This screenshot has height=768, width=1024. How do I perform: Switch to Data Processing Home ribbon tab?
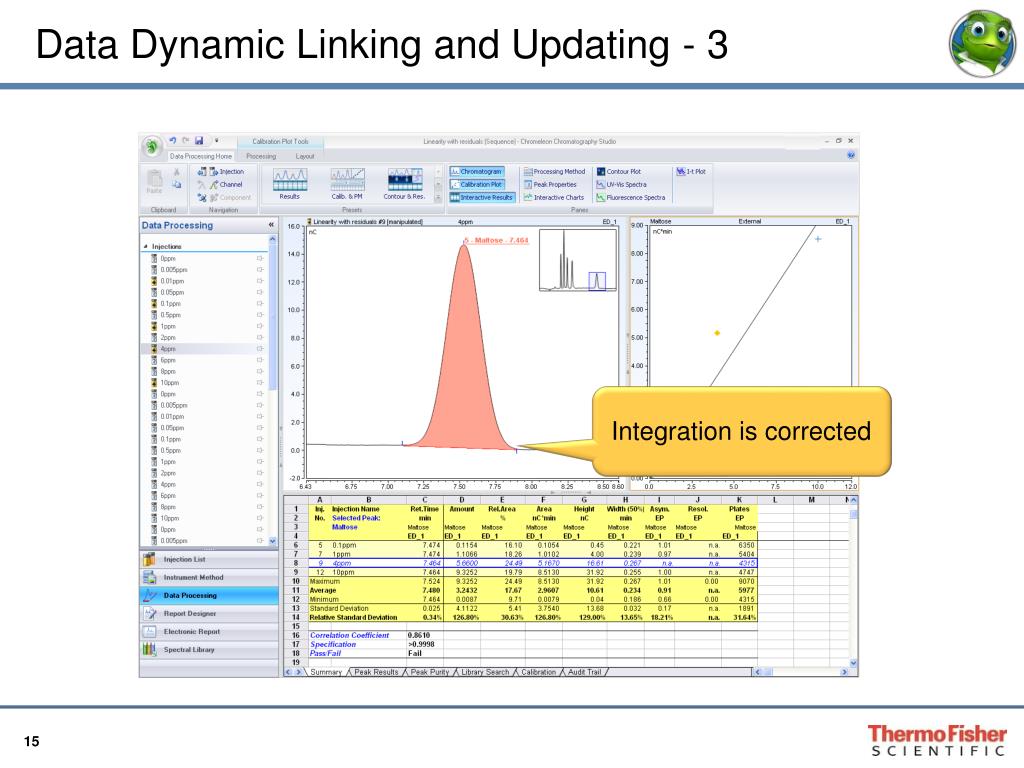(x=200, y=156)
